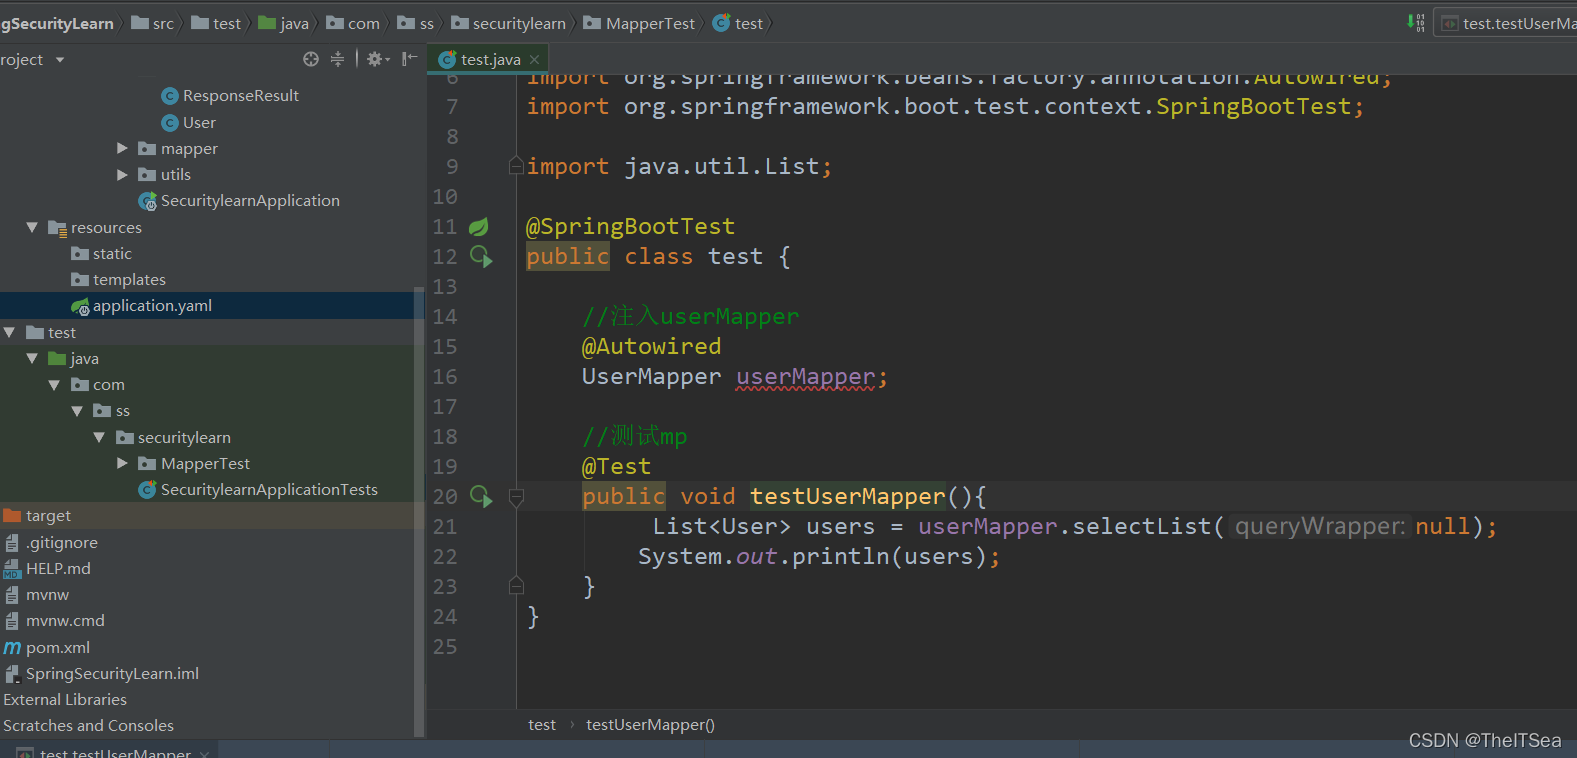
Task: Collapse the securitylearn test package
Action: coord(99,437)
